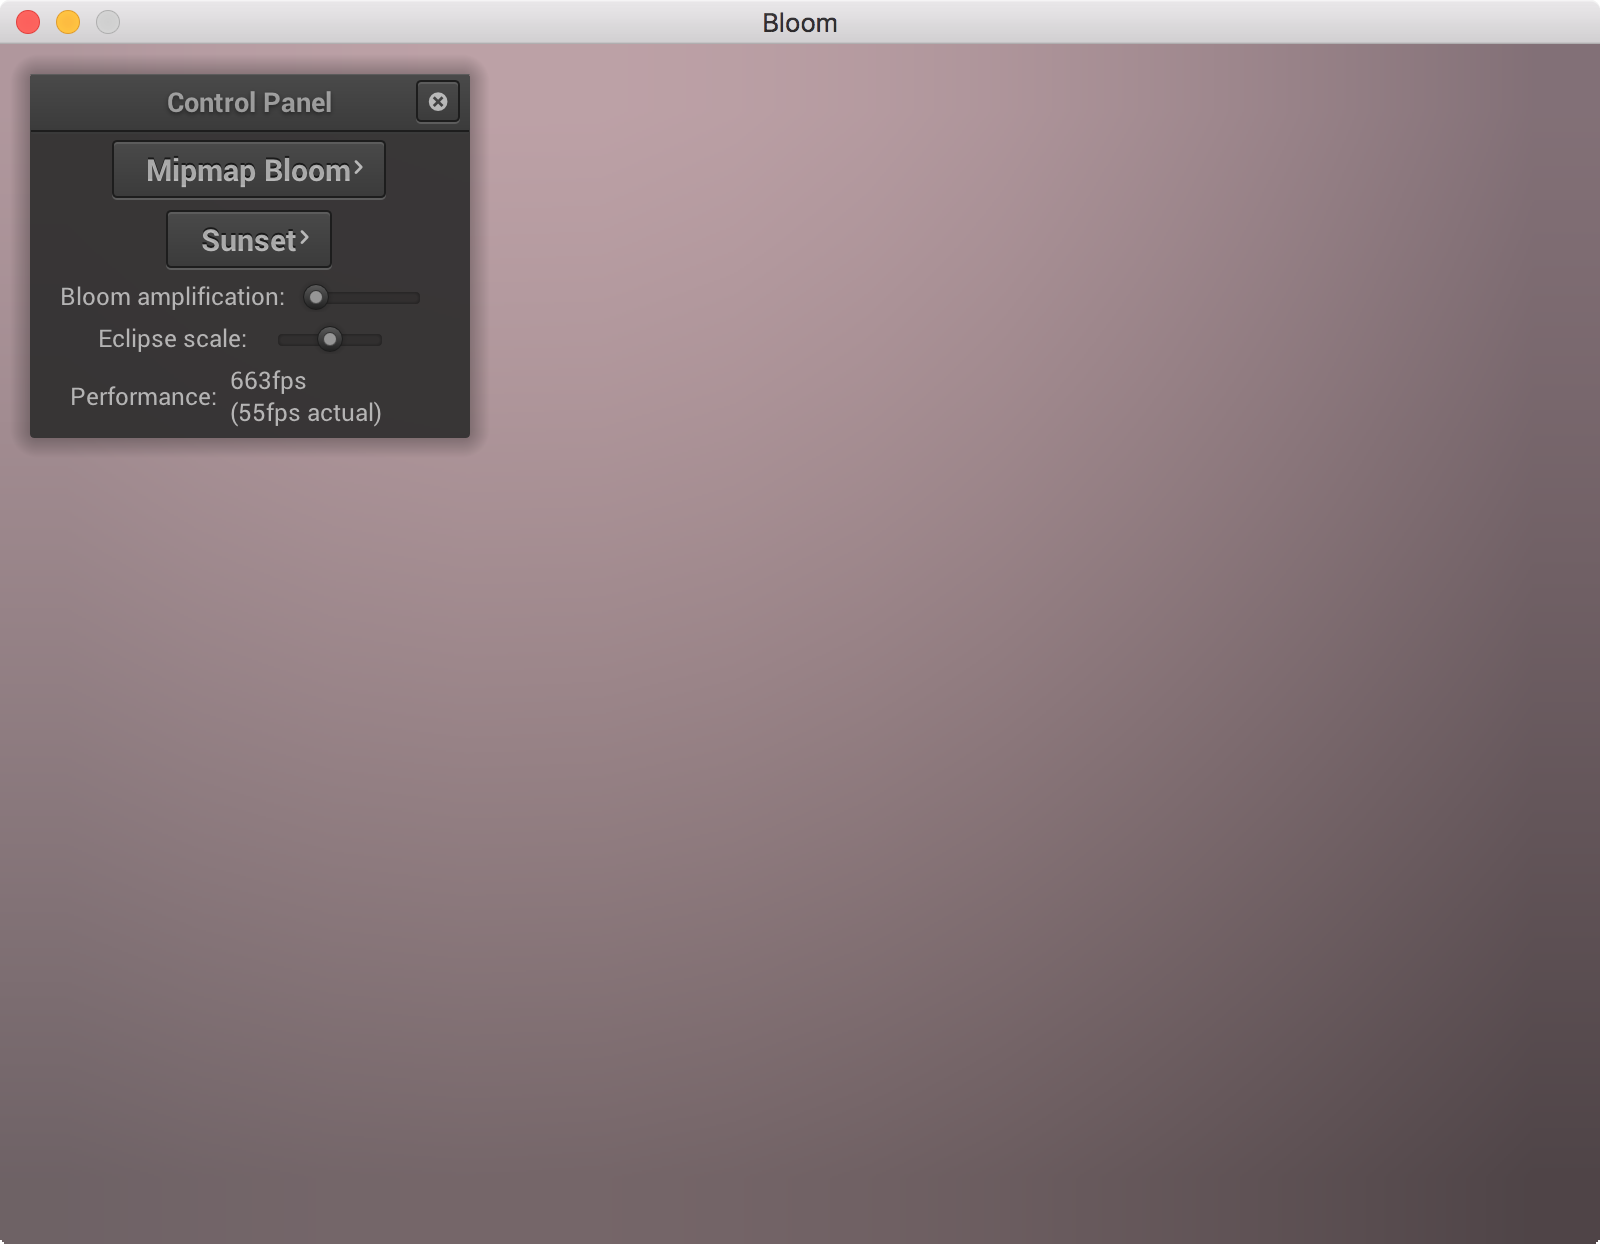
Task: Click the Eclipse scale label
Action: tap(172, 339)
